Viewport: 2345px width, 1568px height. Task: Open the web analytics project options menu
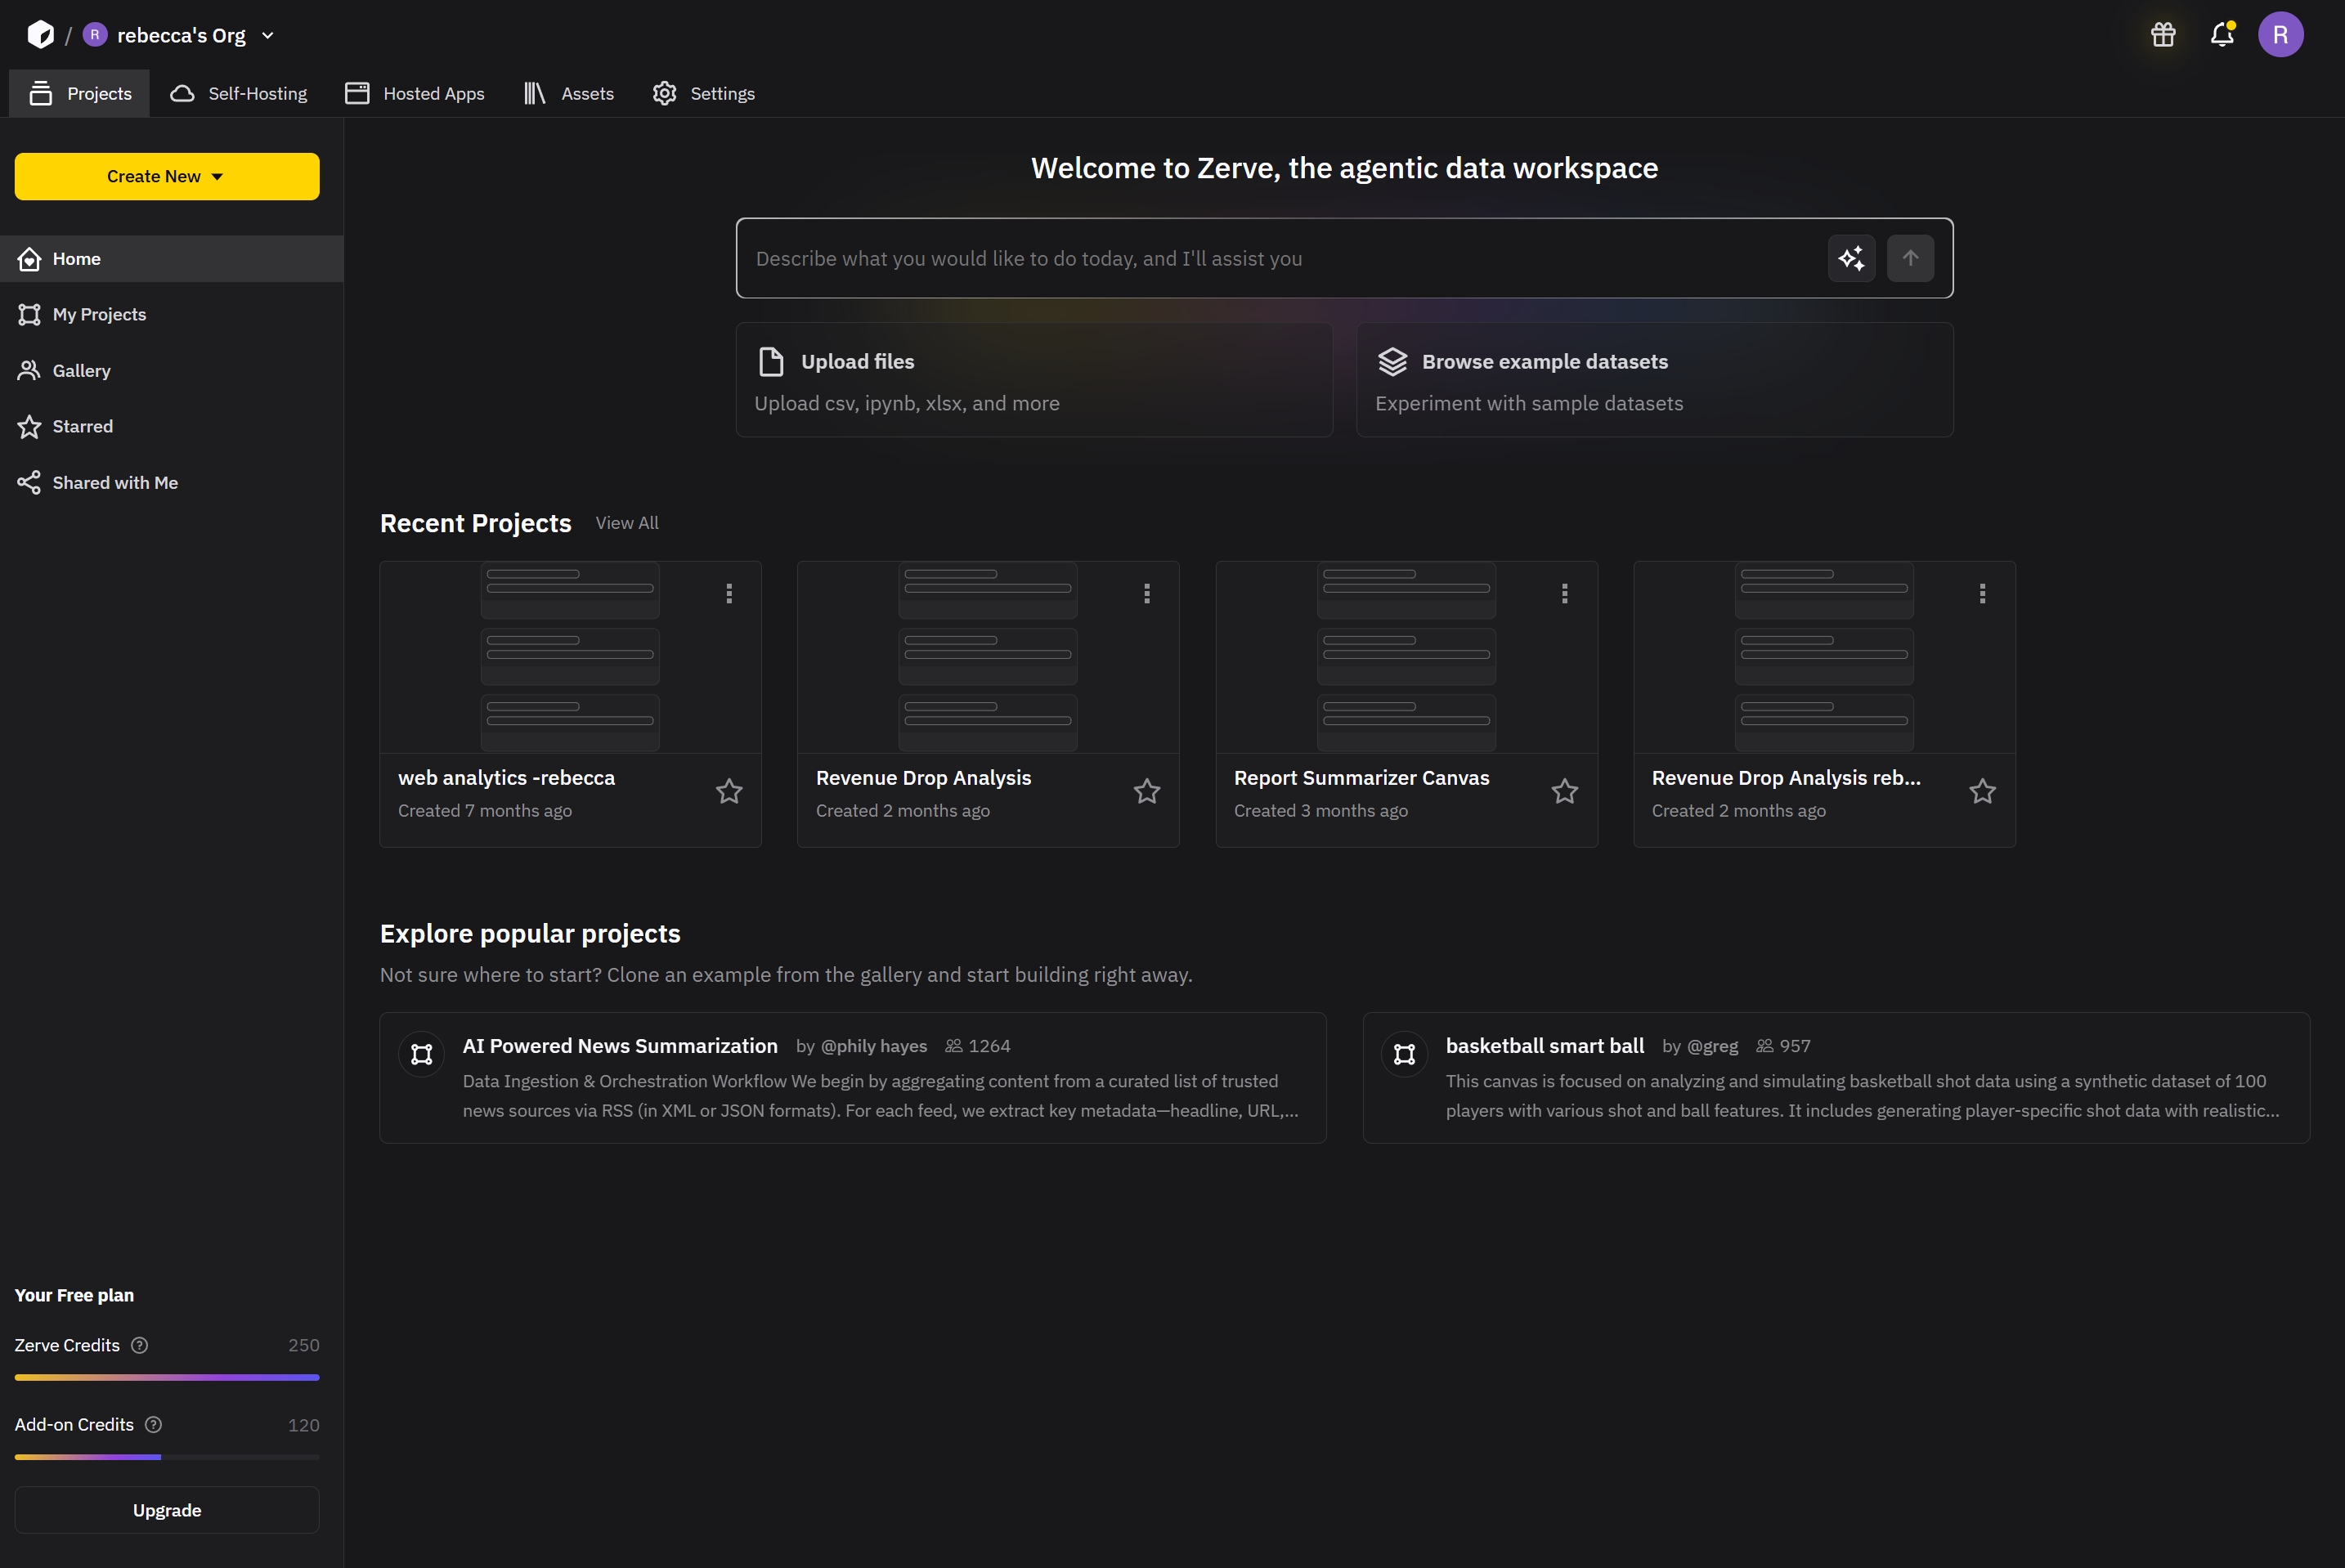[729, 593]
